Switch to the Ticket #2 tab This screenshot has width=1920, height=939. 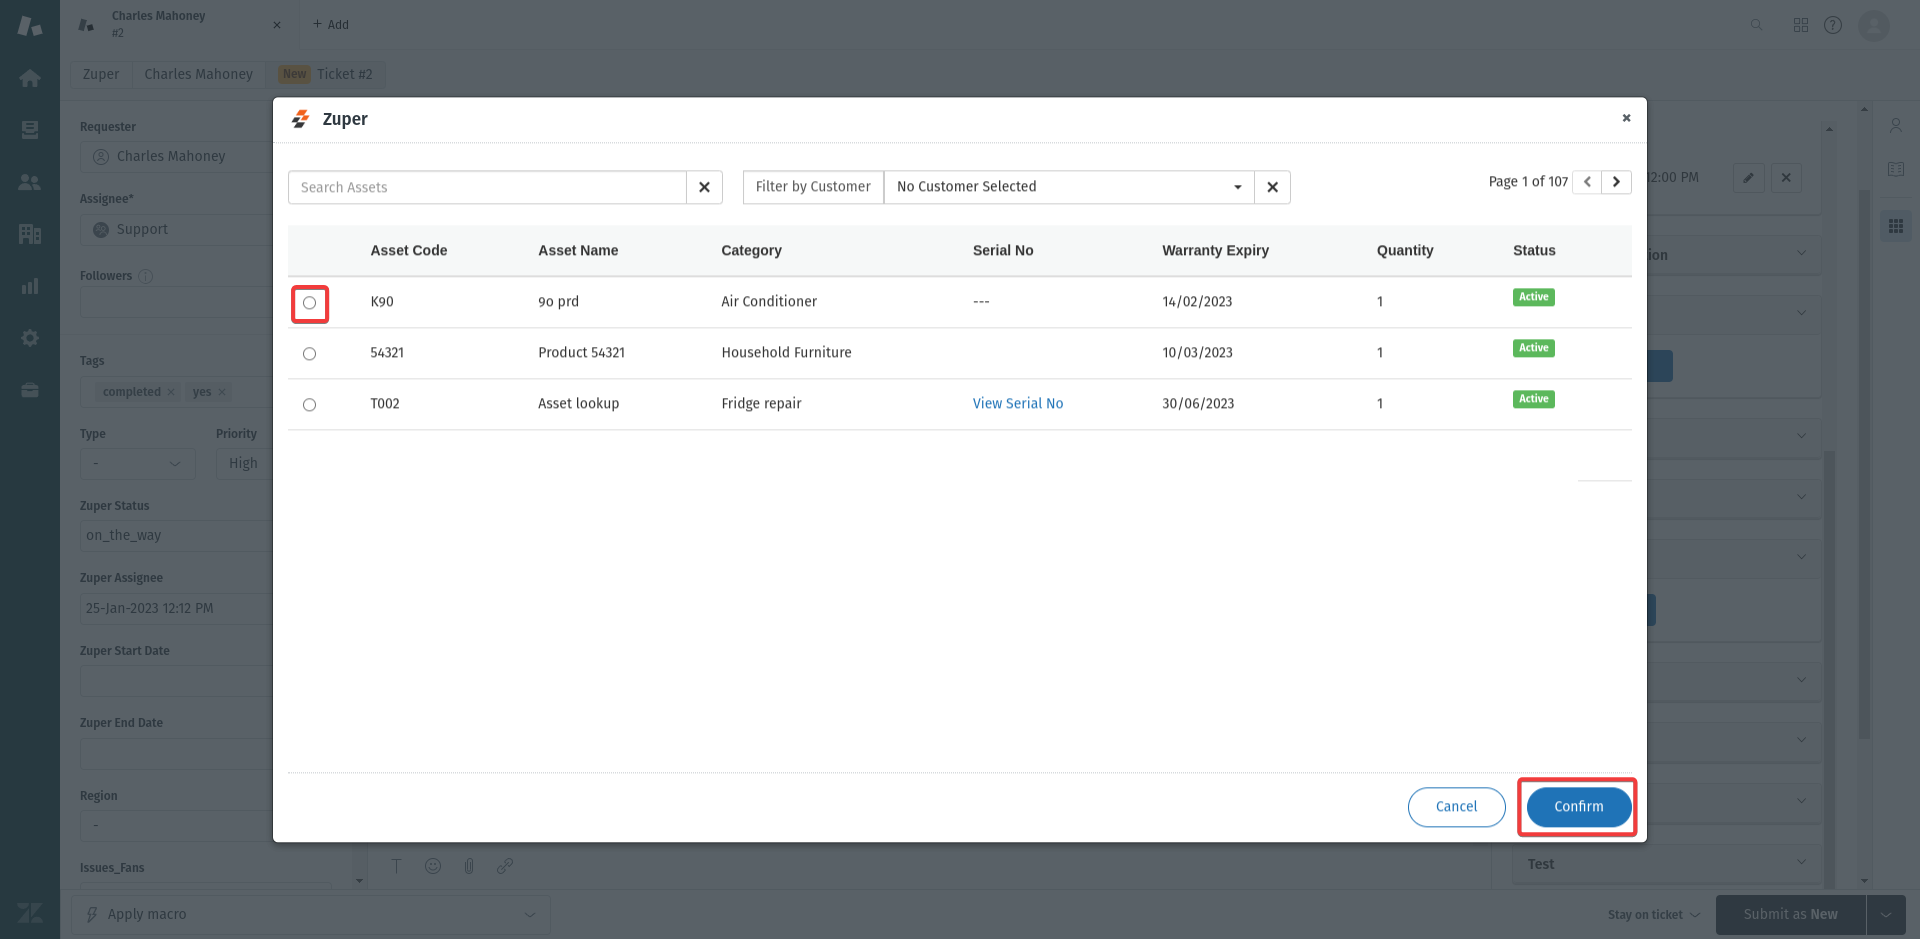[x=326, y=74]
